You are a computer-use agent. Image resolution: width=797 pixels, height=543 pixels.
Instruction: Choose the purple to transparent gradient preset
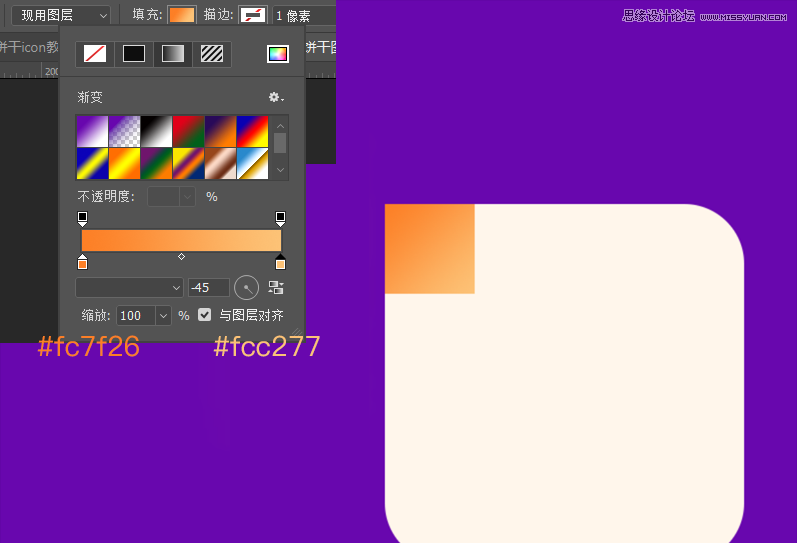click(x=124, y=131)
